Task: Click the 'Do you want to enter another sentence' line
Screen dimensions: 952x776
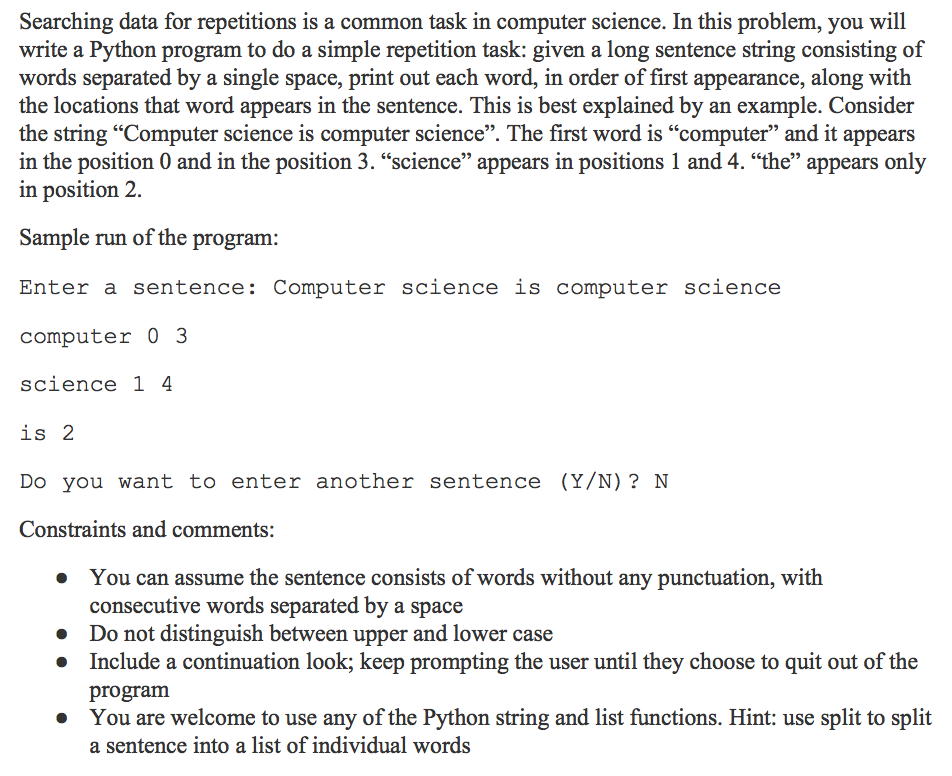Action: tap(344, 482)
